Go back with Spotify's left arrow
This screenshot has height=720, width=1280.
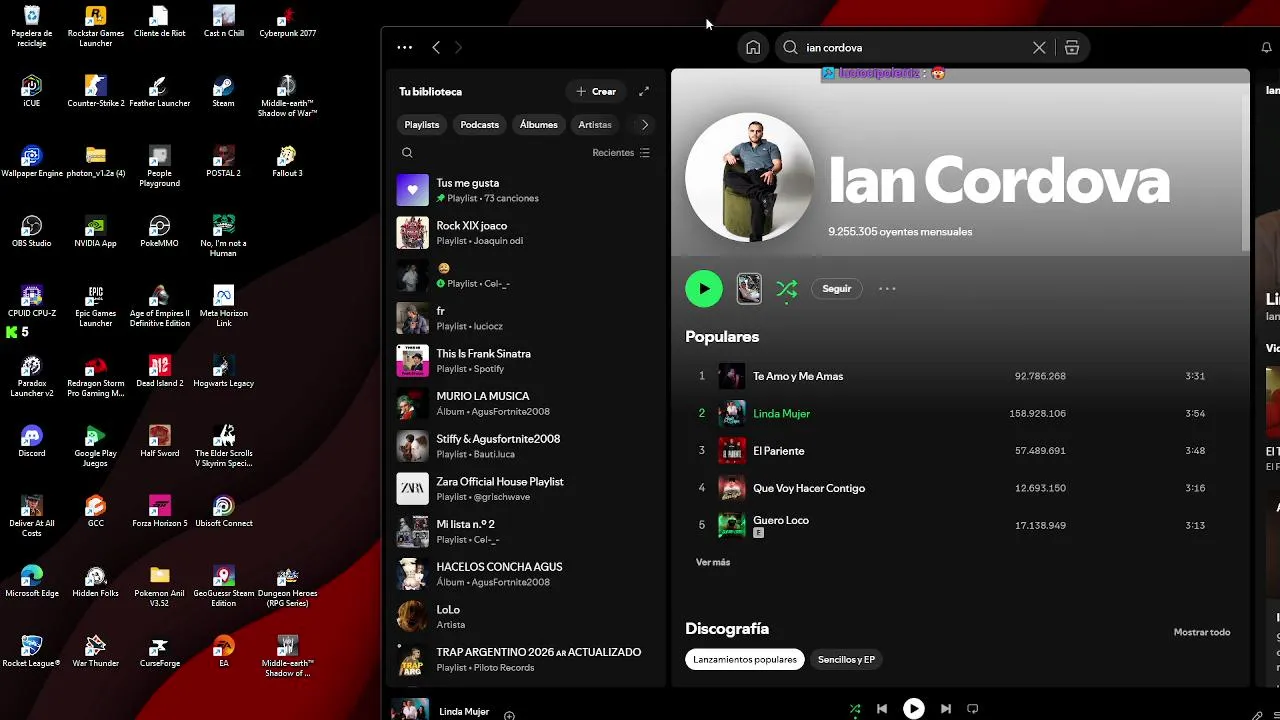pos(436,47)
